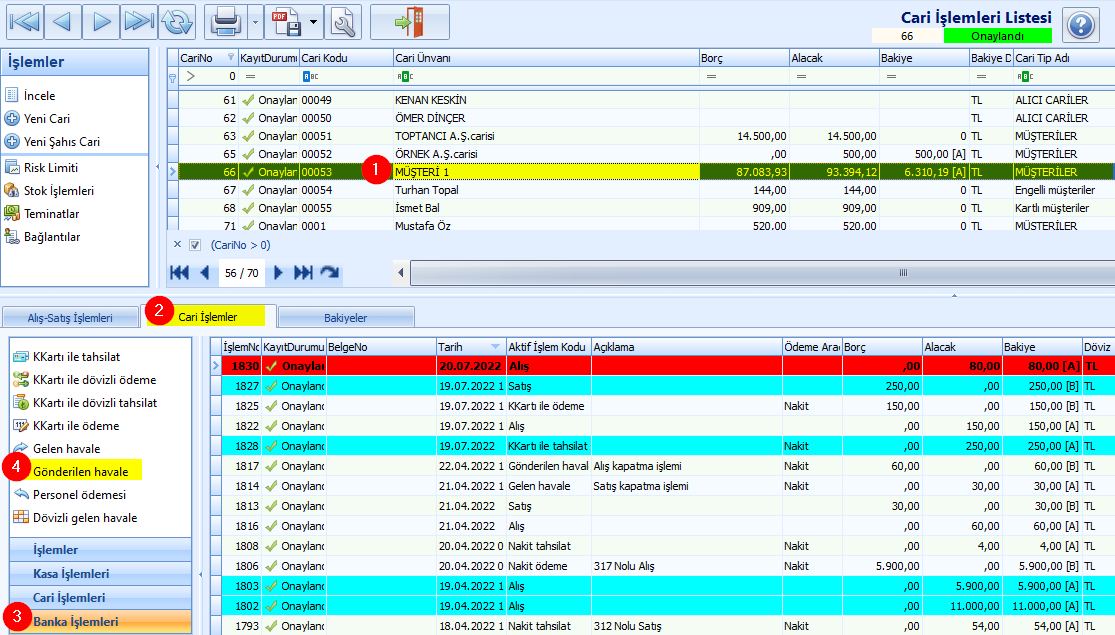Click CariNo column filter icon
Viewport: 1115px width, 635px height.
coord(230,58)
